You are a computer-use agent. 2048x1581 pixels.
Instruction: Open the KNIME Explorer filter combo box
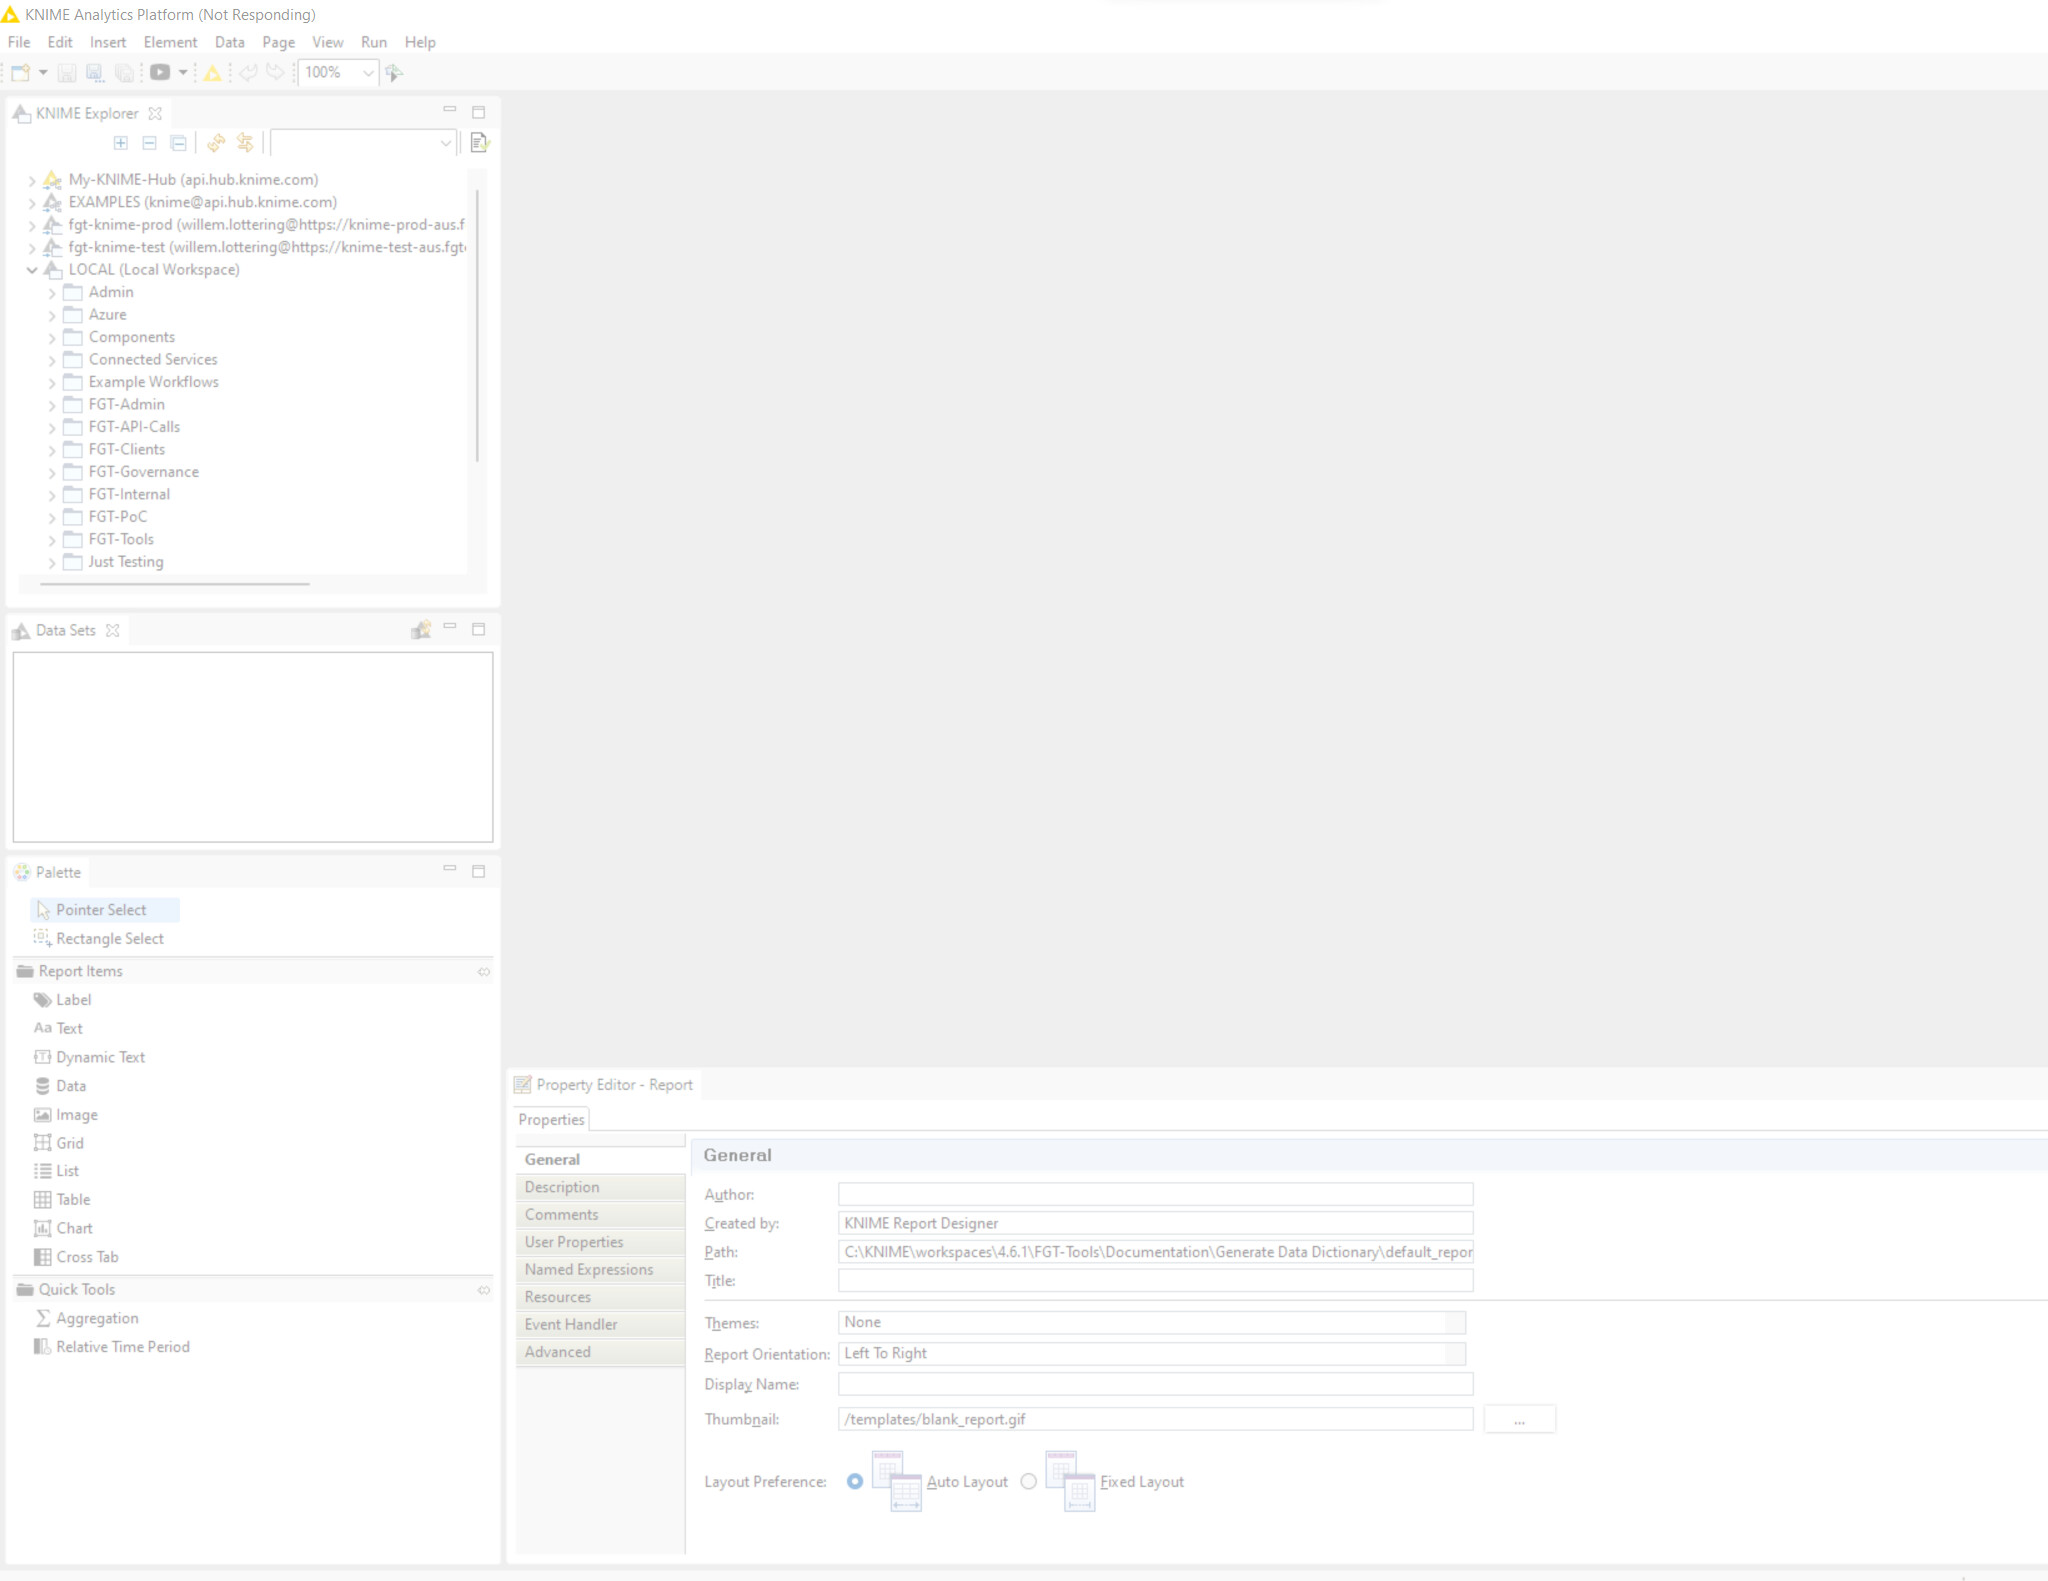[364, 143]
